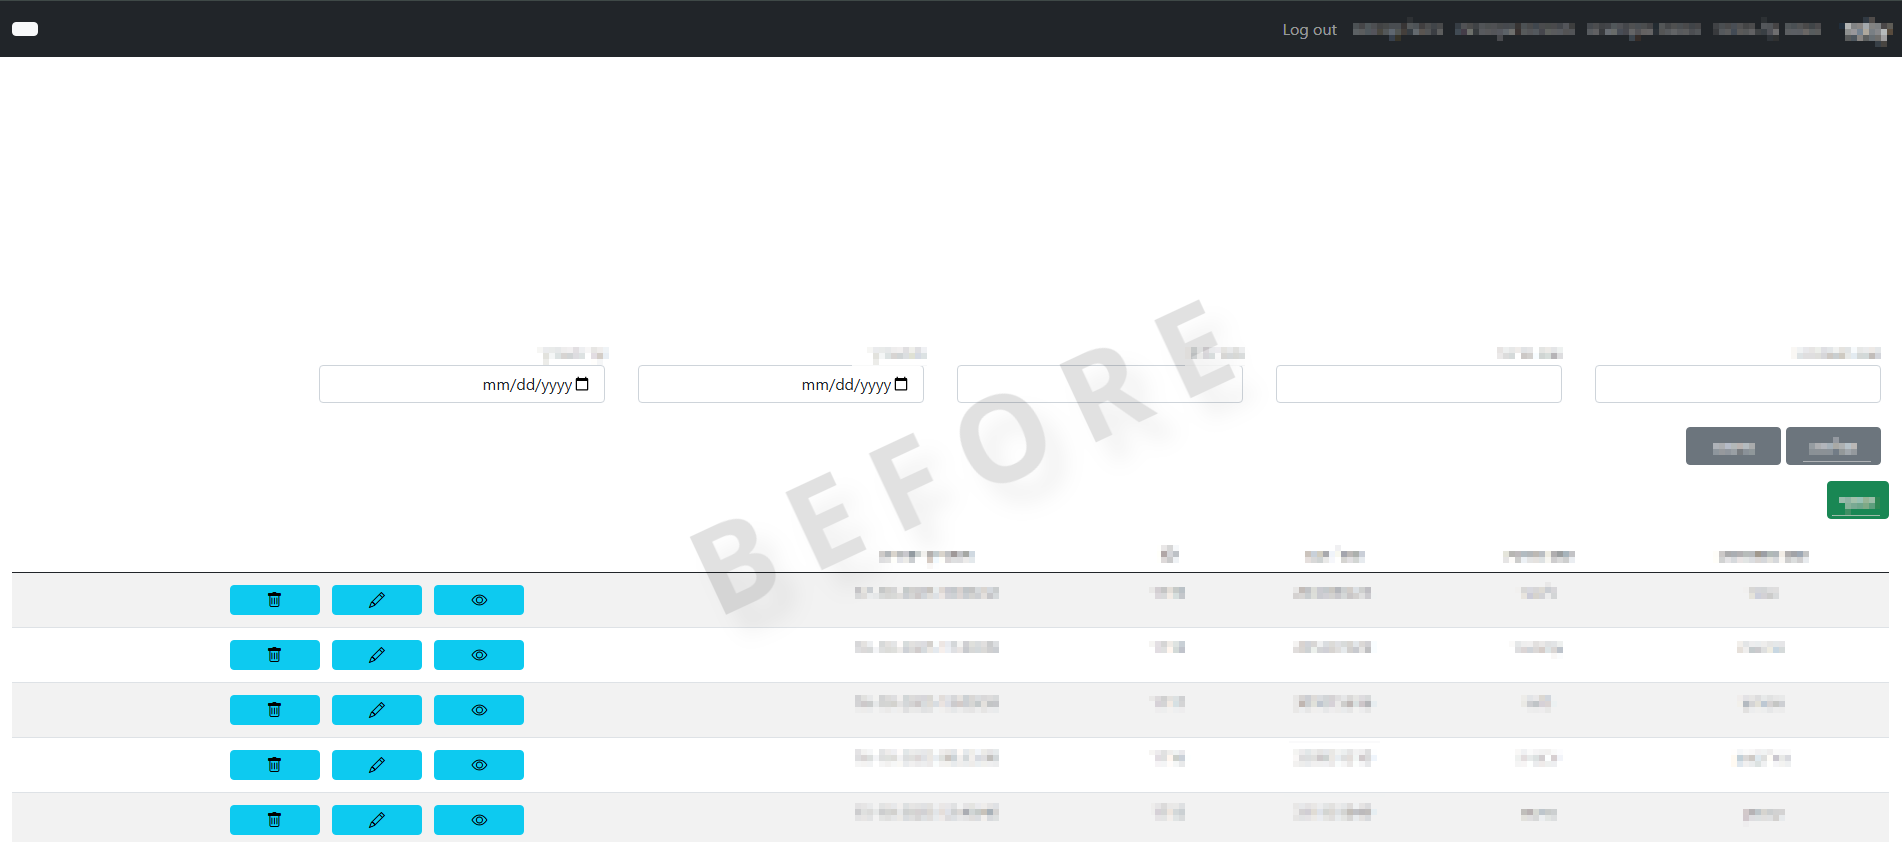The width and height of the screenshot is (1902, 842).
Task: View details of the second row
Action: (478, 655)
